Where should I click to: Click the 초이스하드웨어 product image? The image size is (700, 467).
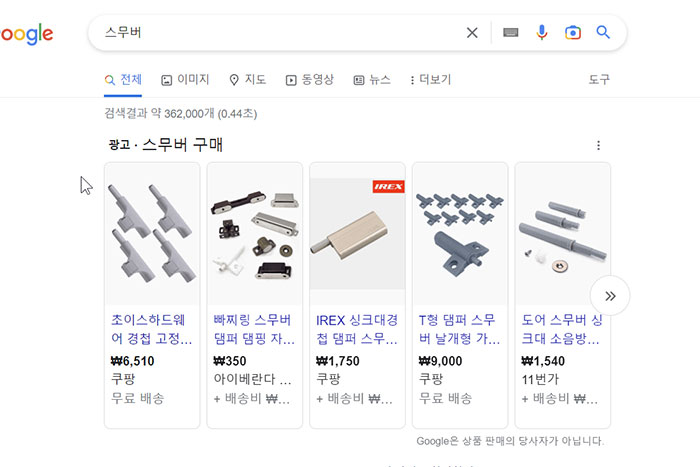[152, 234]
